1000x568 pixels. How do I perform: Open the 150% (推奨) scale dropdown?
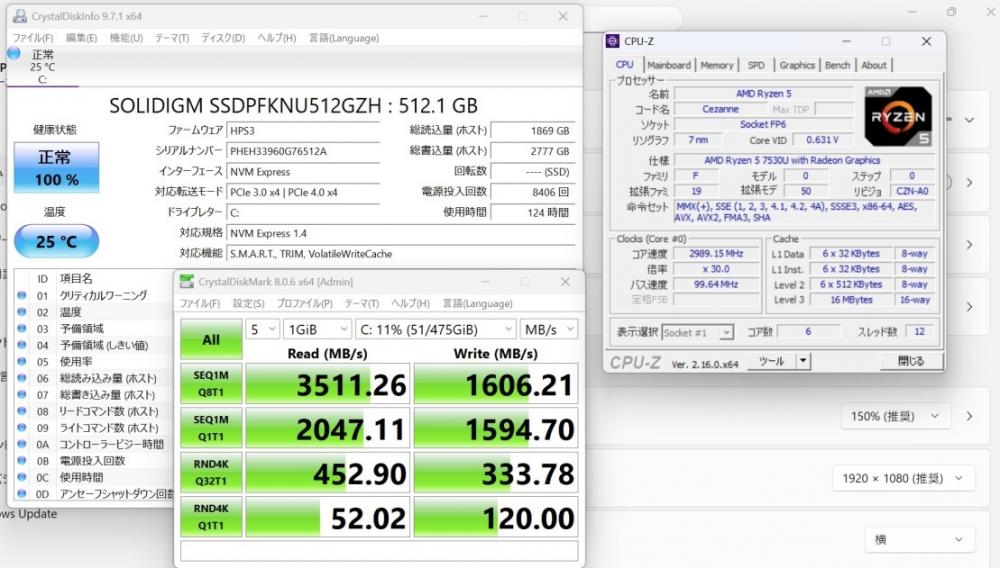[x=894, y=416]
